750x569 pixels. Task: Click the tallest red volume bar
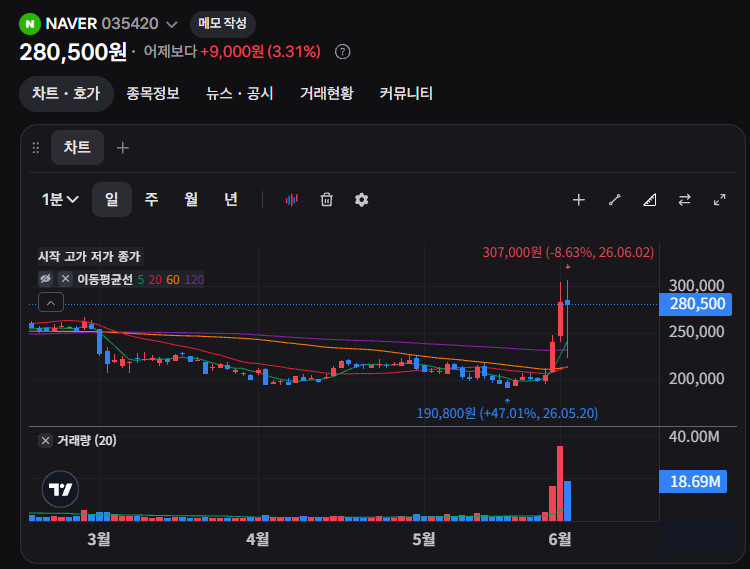[x=560, y=483]
